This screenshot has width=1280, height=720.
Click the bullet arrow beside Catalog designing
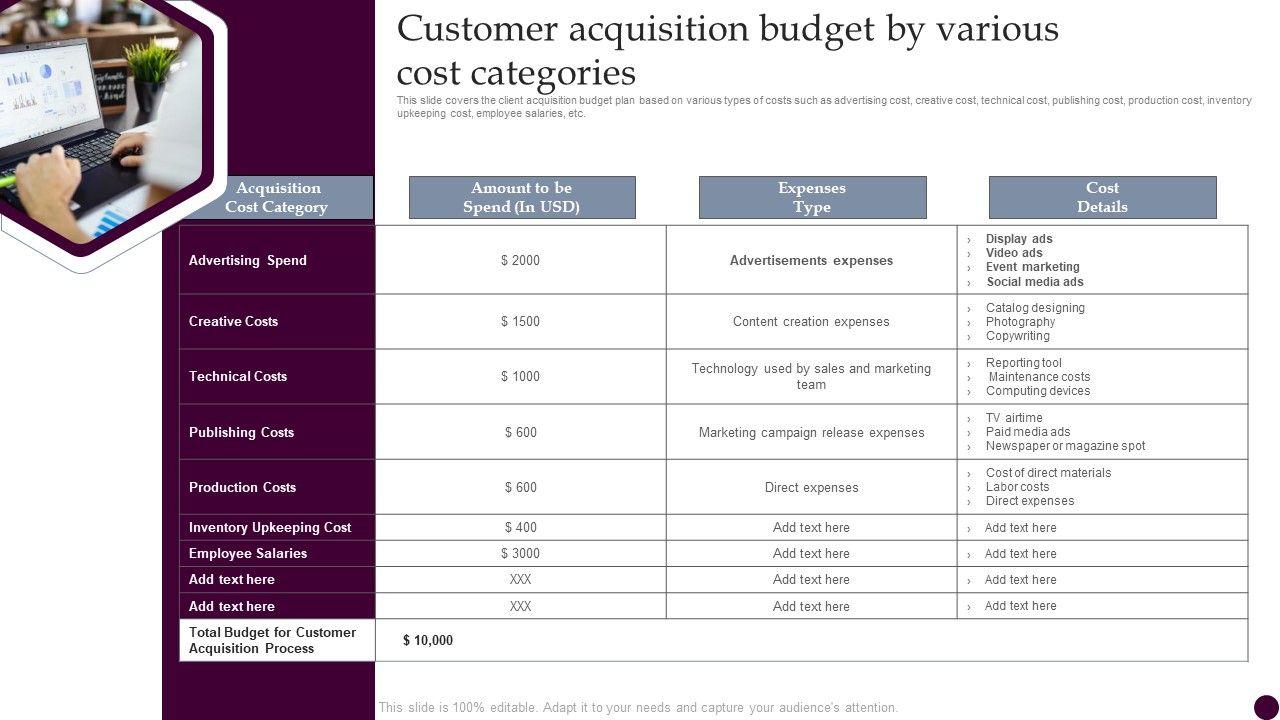[969, 309]
